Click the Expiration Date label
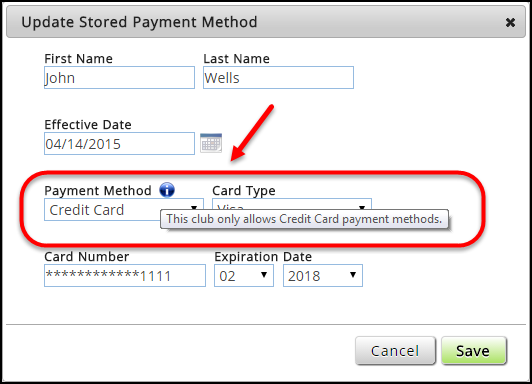 tap(263, 257)
